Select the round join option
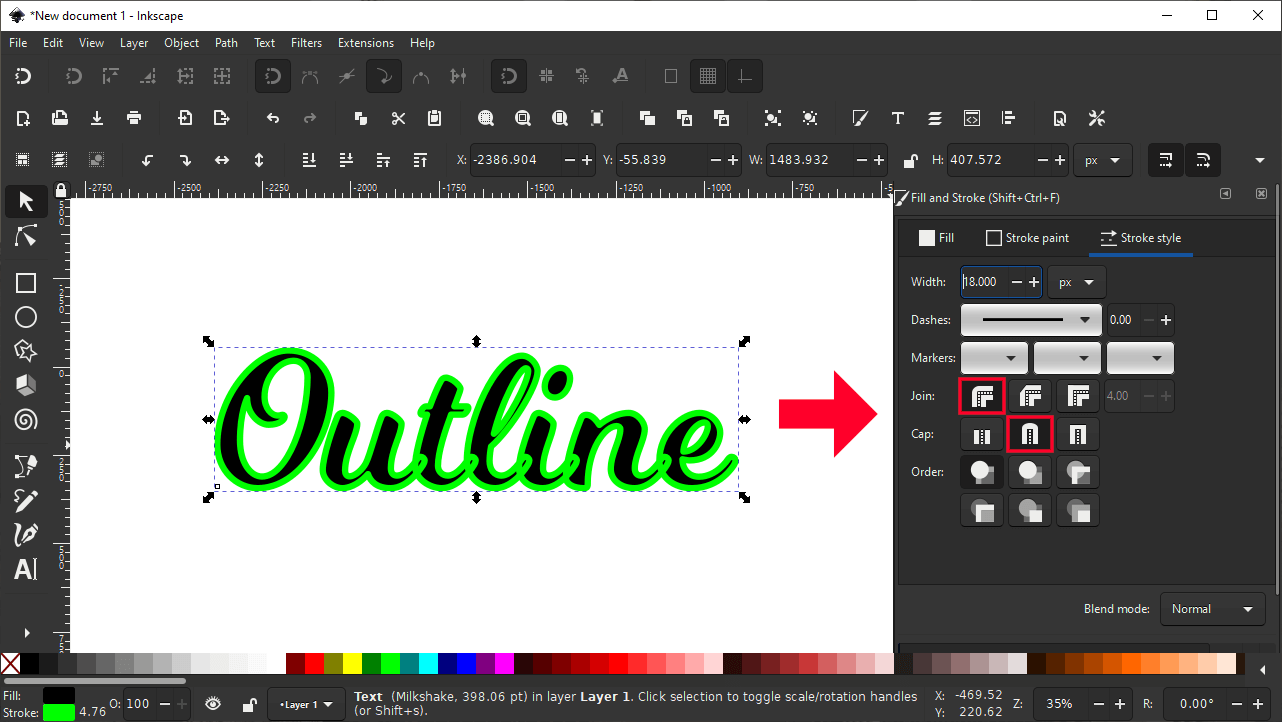The image size is (1282, 722). [x=982, y=396]
